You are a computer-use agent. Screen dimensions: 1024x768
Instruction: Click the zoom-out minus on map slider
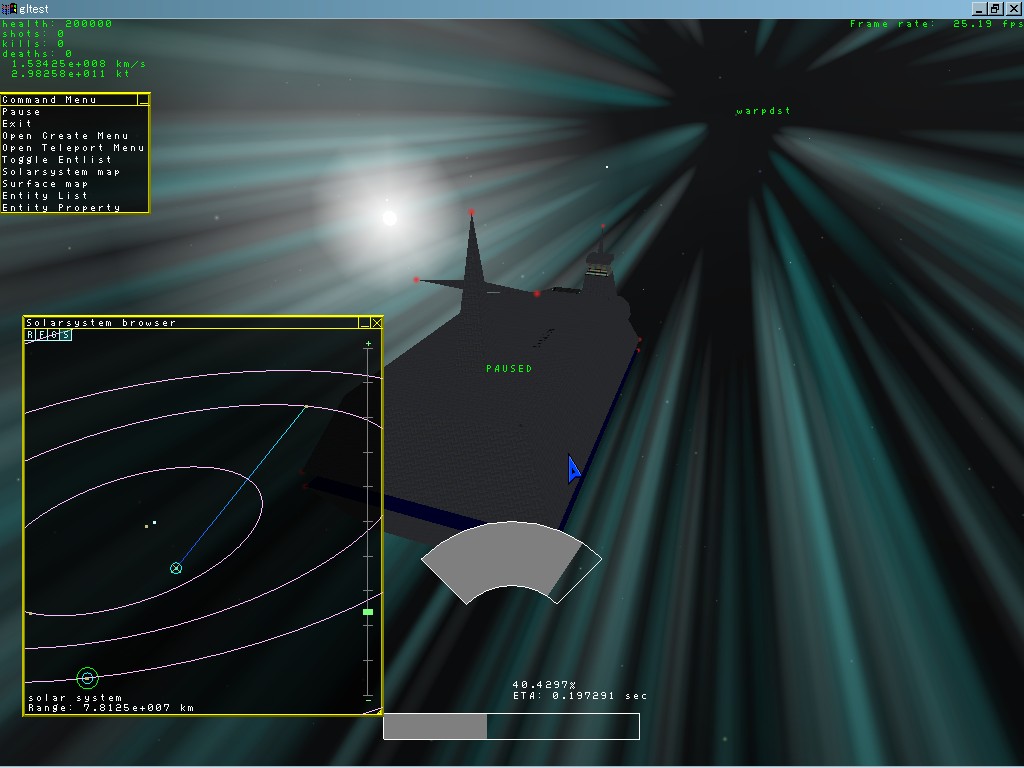click(x=368, y=700)
